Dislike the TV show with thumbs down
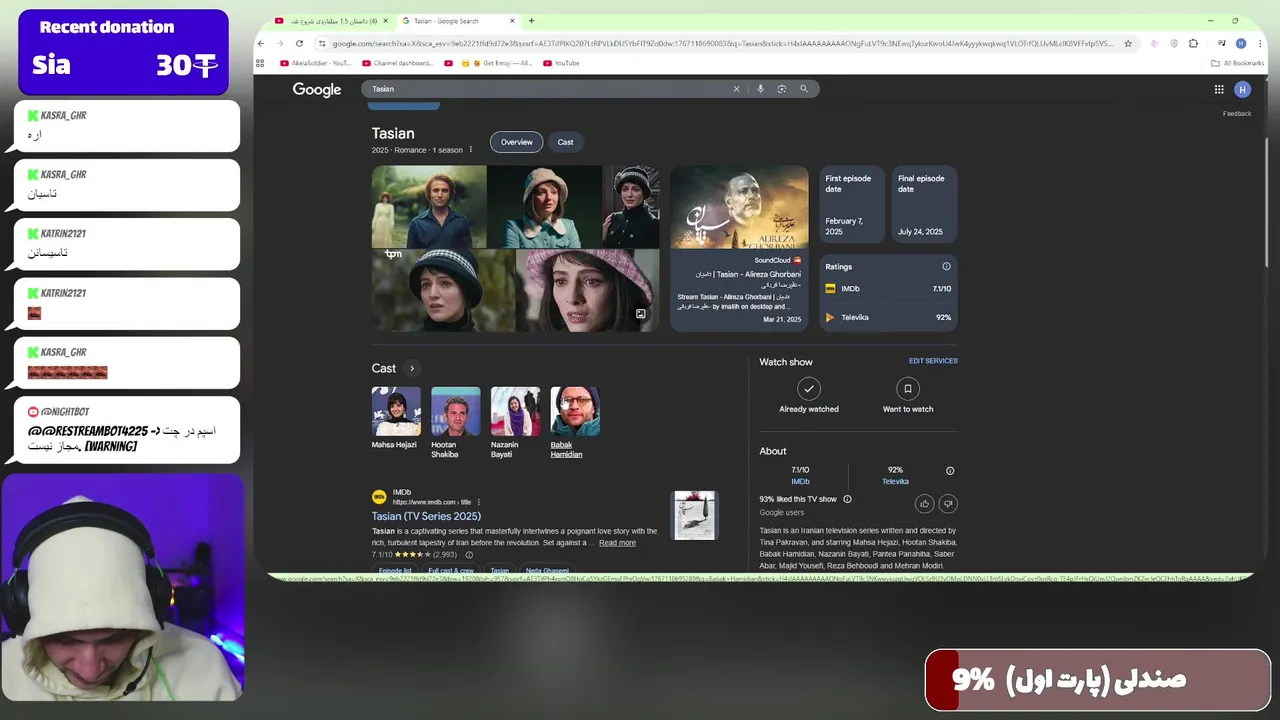The height and width of the screenshot is (720, 1280). (948, 504)
